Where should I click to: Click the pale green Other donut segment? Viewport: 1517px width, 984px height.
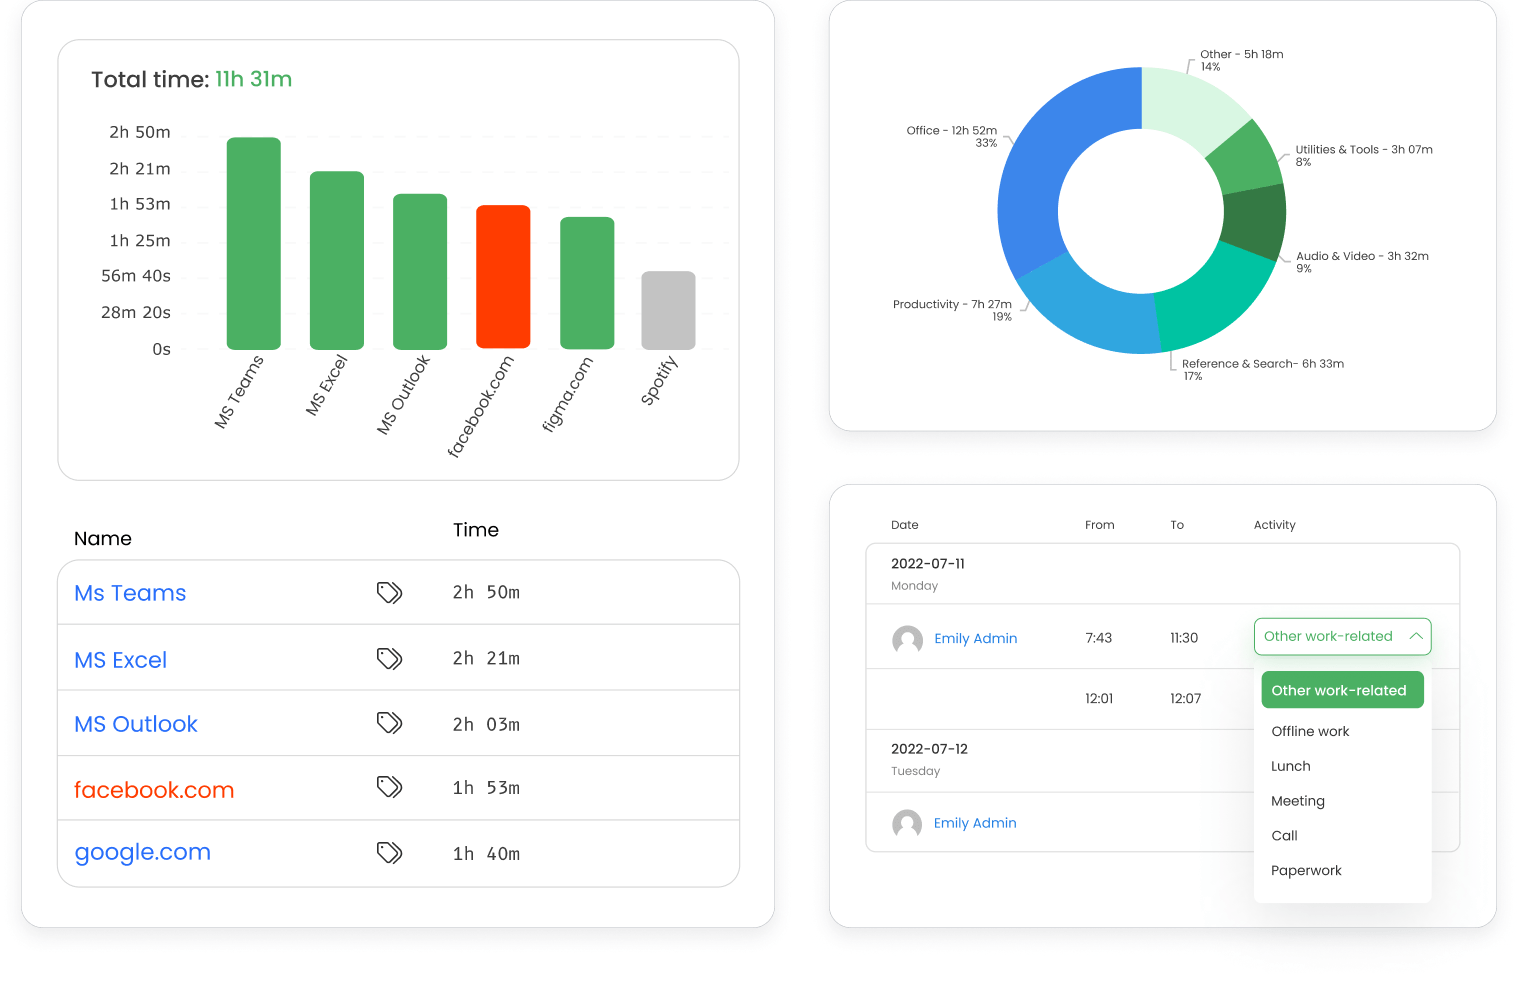pos(1190,105)
